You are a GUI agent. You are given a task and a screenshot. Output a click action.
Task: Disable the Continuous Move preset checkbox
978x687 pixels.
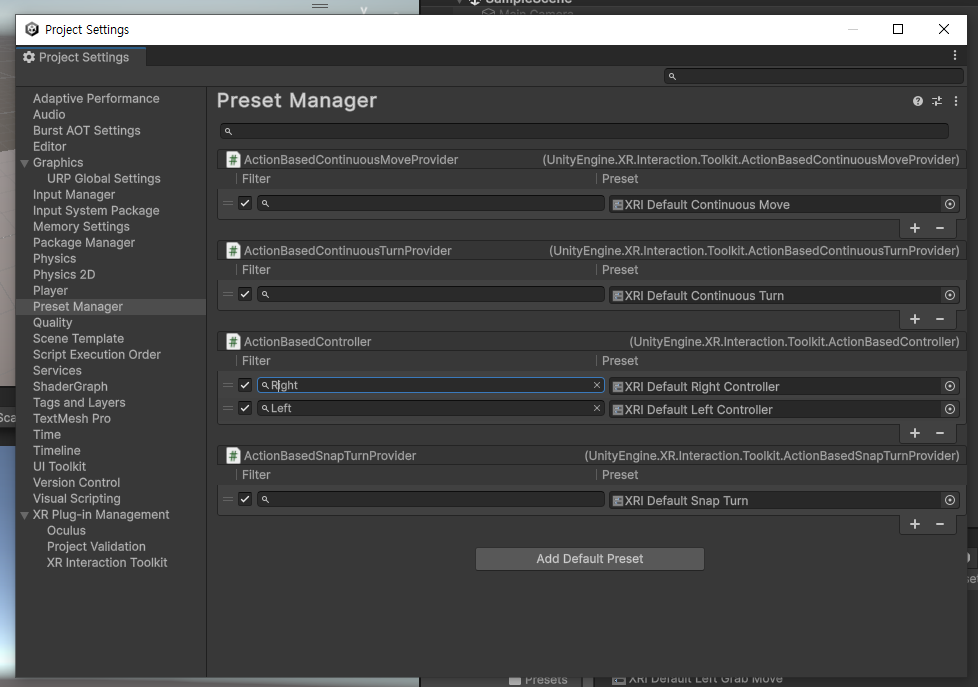(245, 203)
